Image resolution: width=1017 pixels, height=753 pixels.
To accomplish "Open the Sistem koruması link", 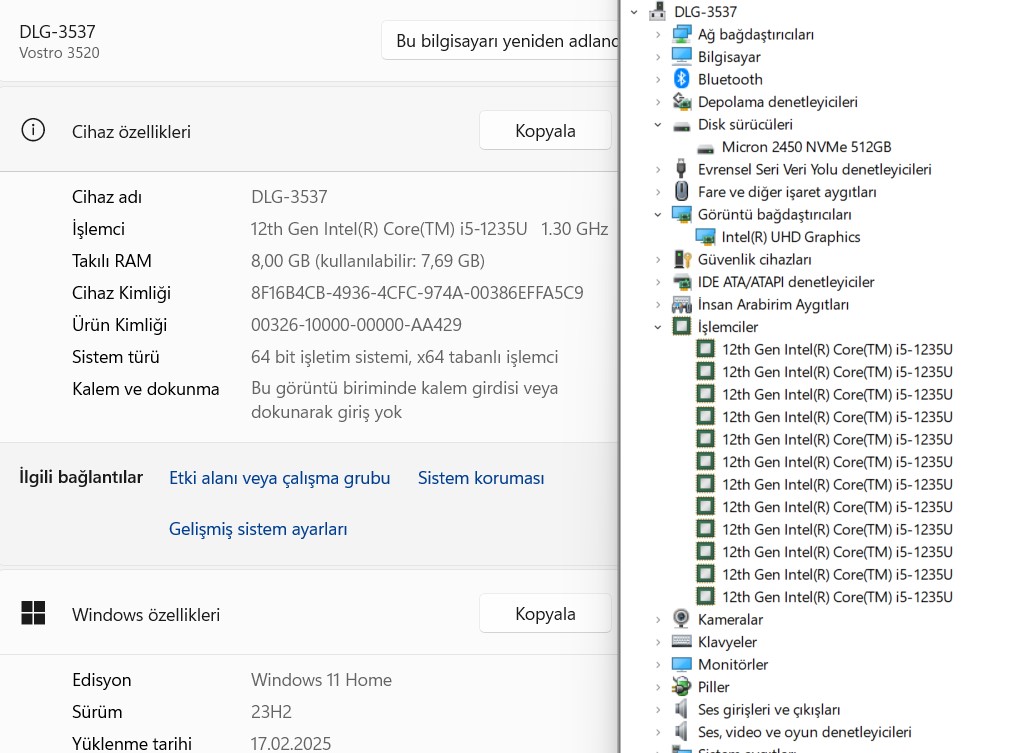I will 481,478.
